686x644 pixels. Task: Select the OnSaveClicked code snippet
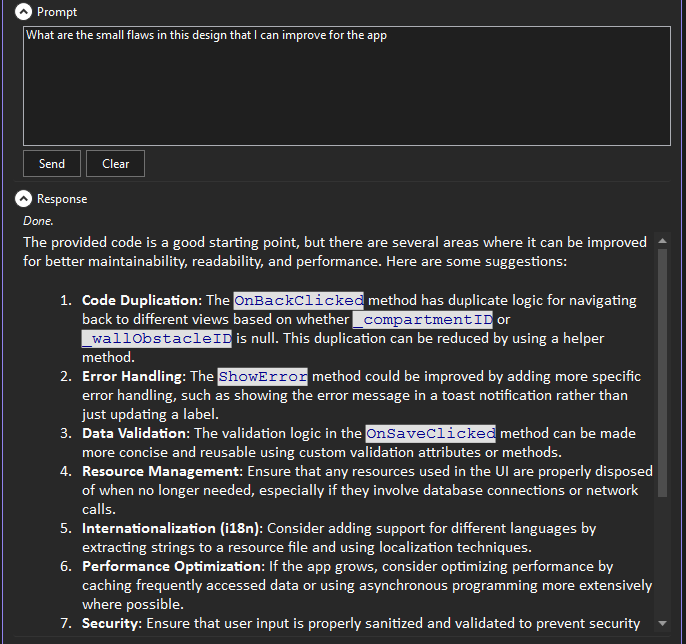pyautogui.click(x=431, y=433)
